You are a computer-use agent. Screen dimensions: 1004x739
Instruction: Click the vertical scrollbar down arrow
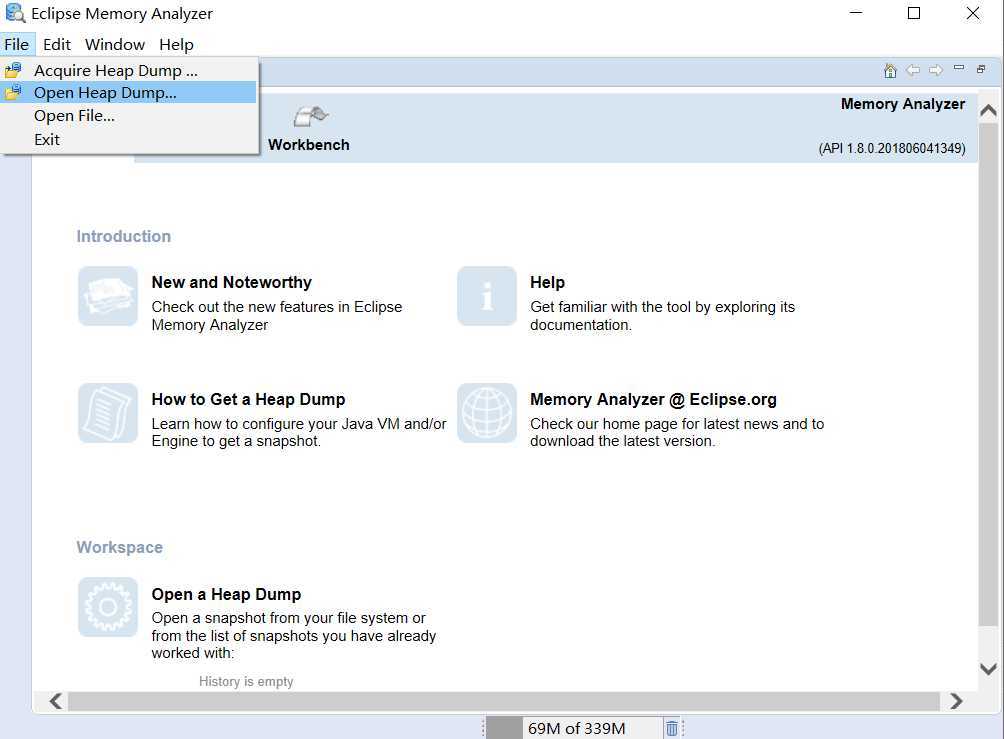point(989,669)
